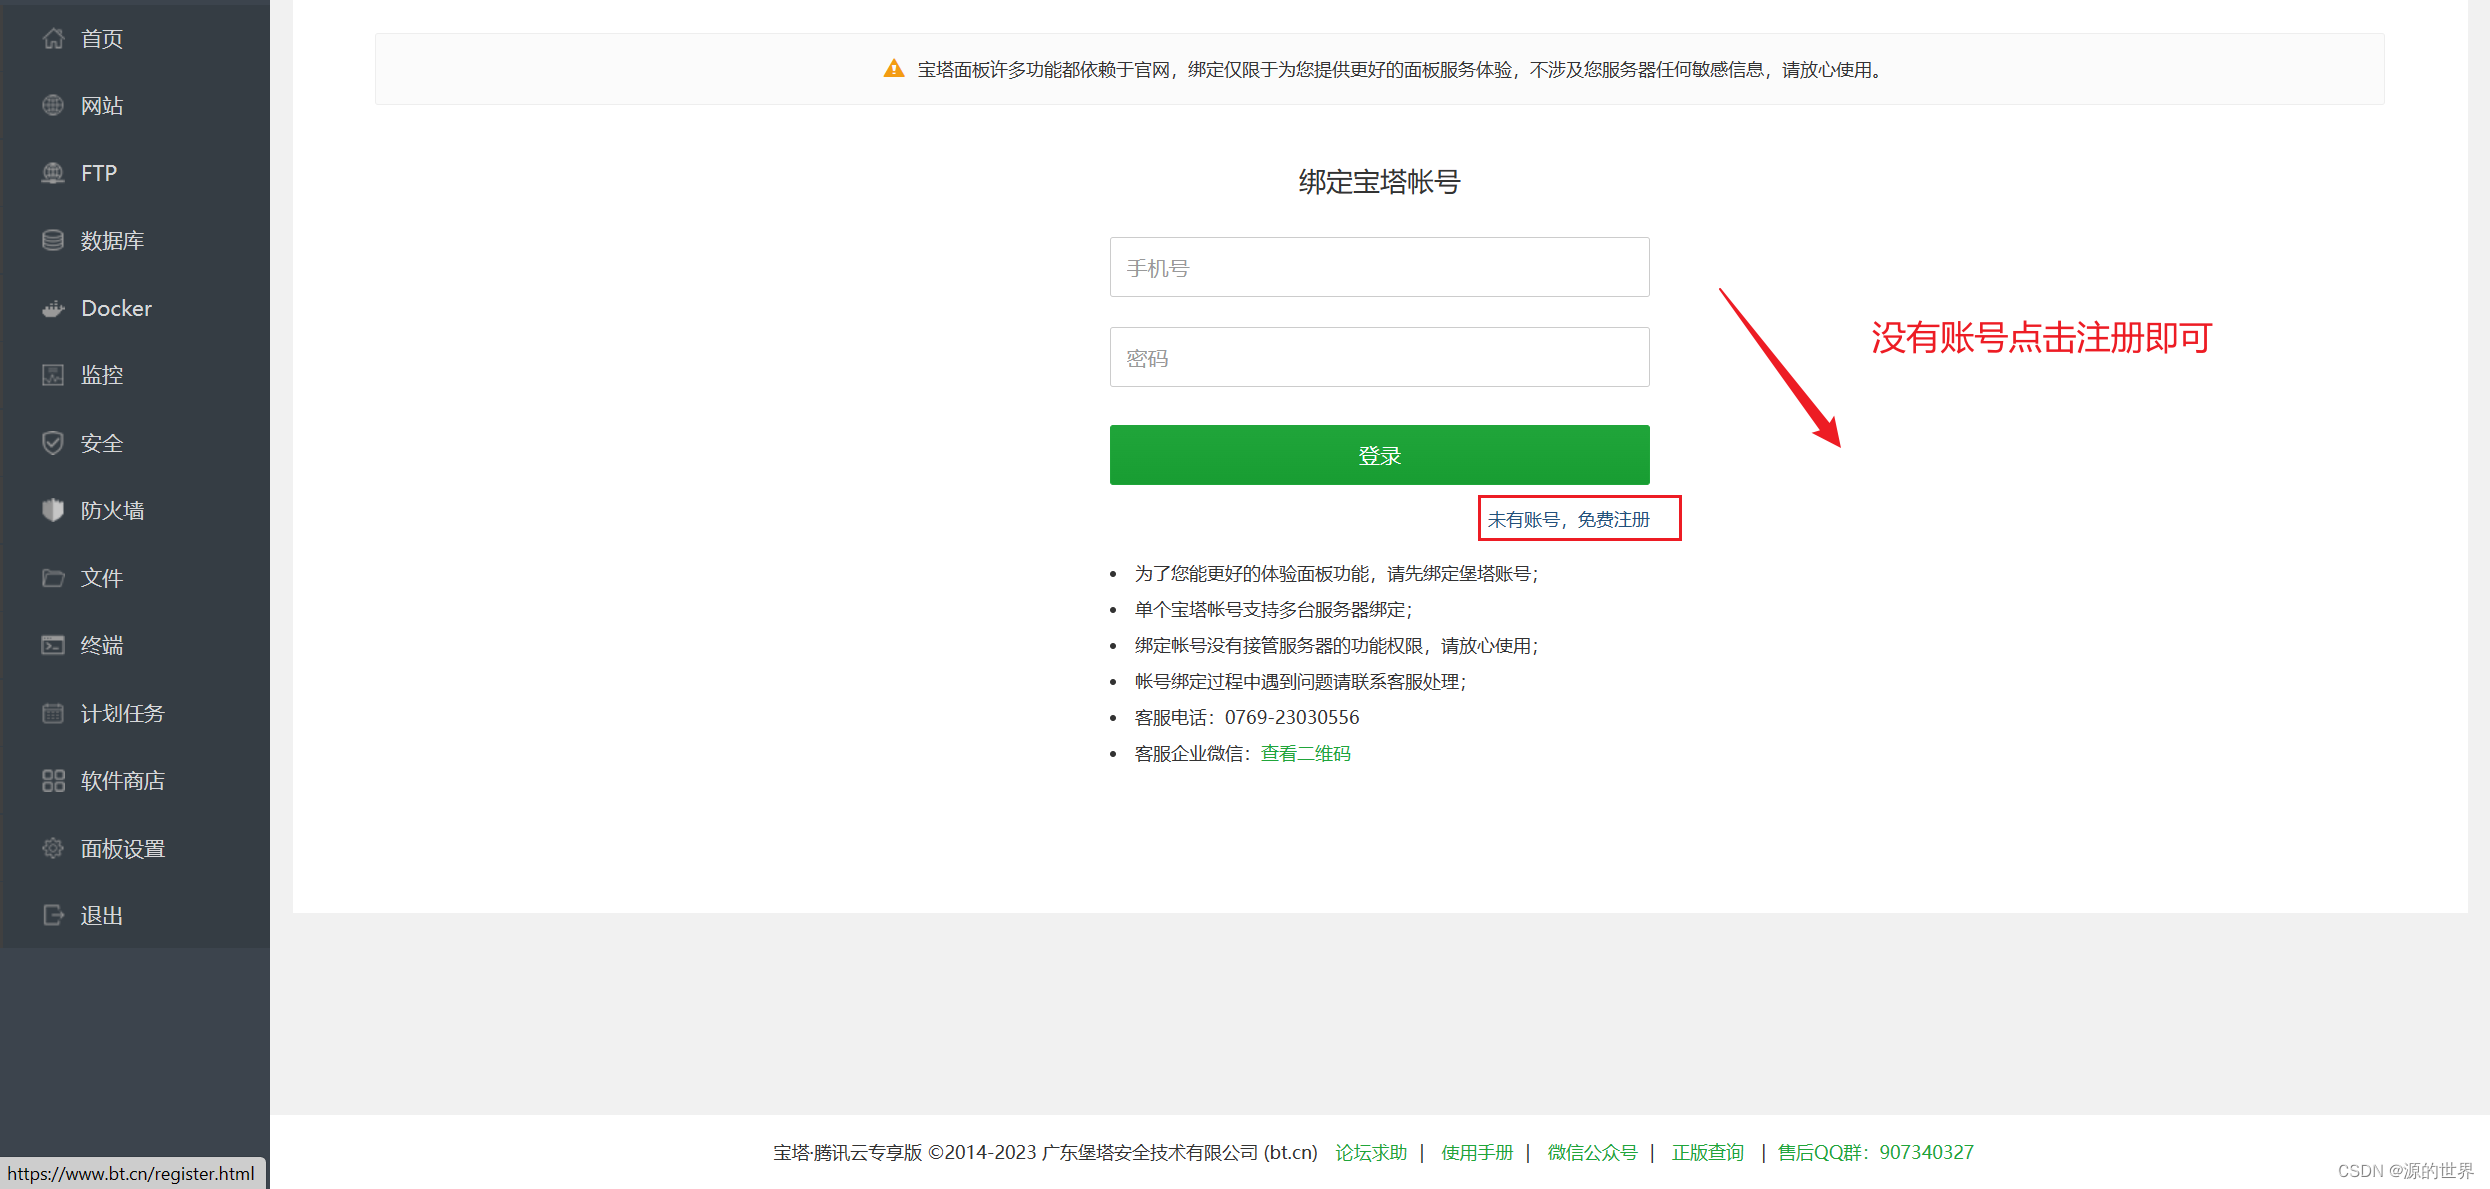Click the 客服电话：0769-23030556 text

tap(1246, 717)
